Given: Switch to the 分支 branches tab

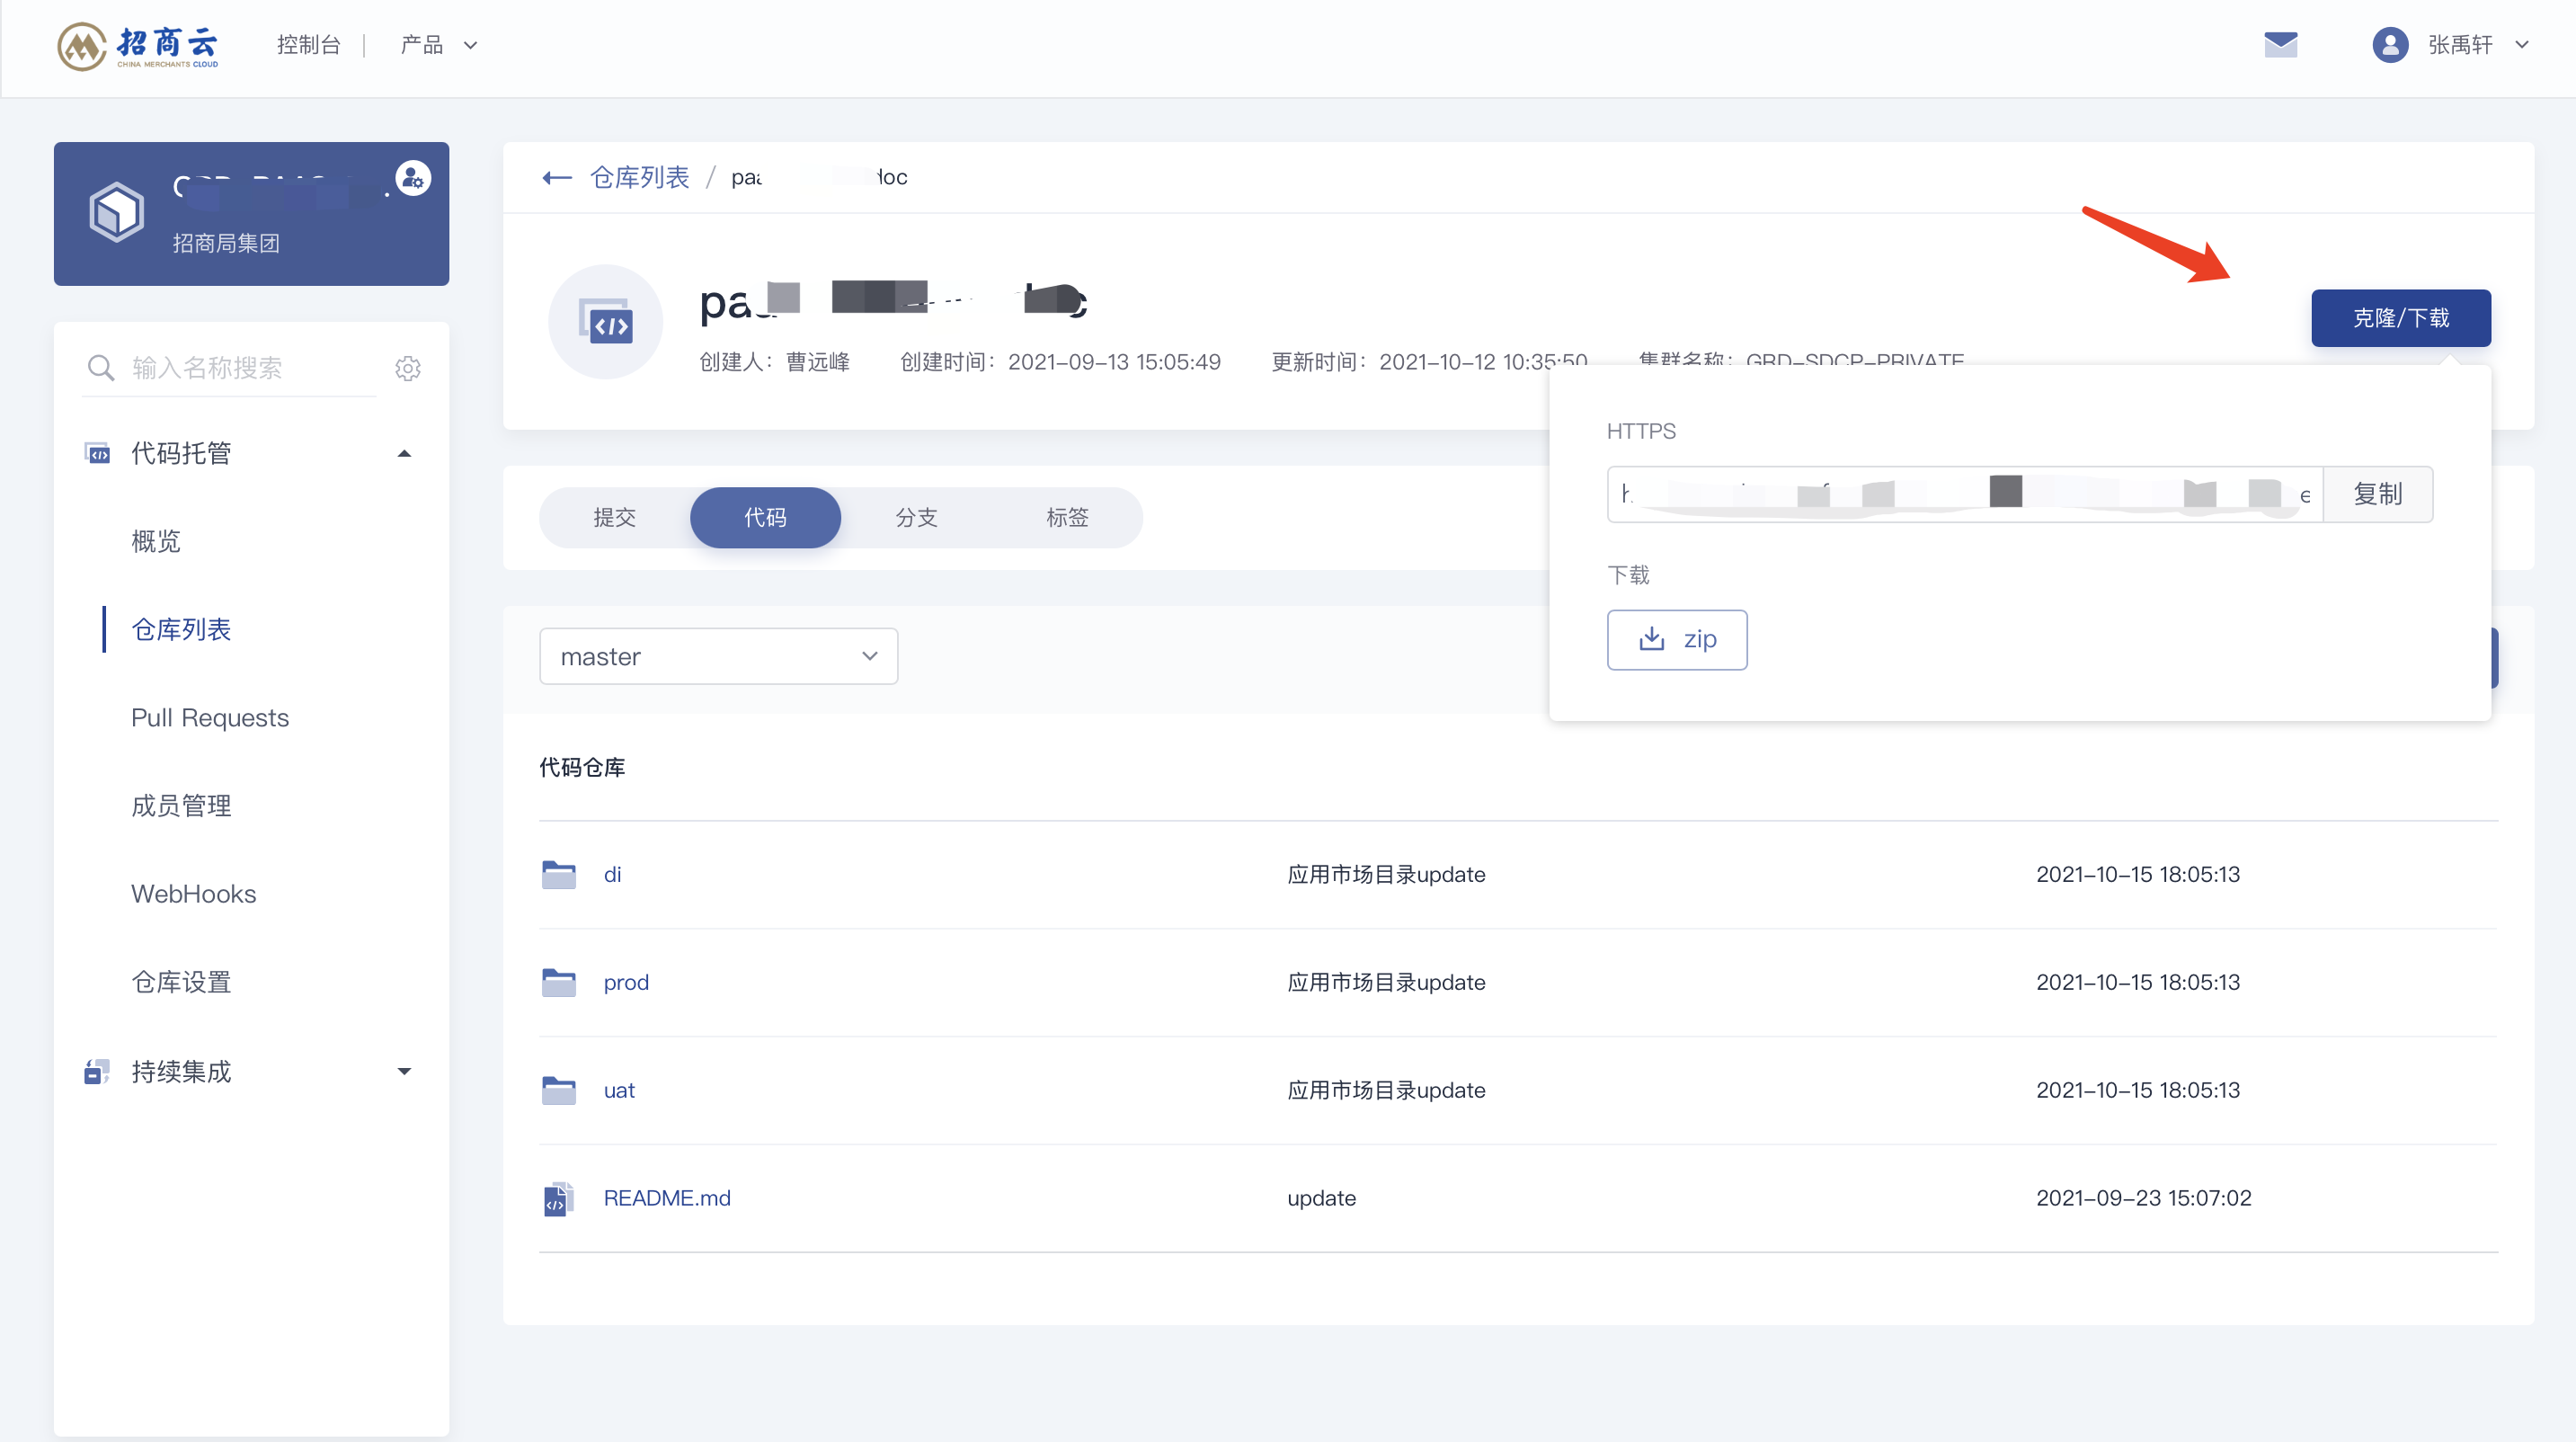Looking at the screenshot, I should click(x=916, y=518).
